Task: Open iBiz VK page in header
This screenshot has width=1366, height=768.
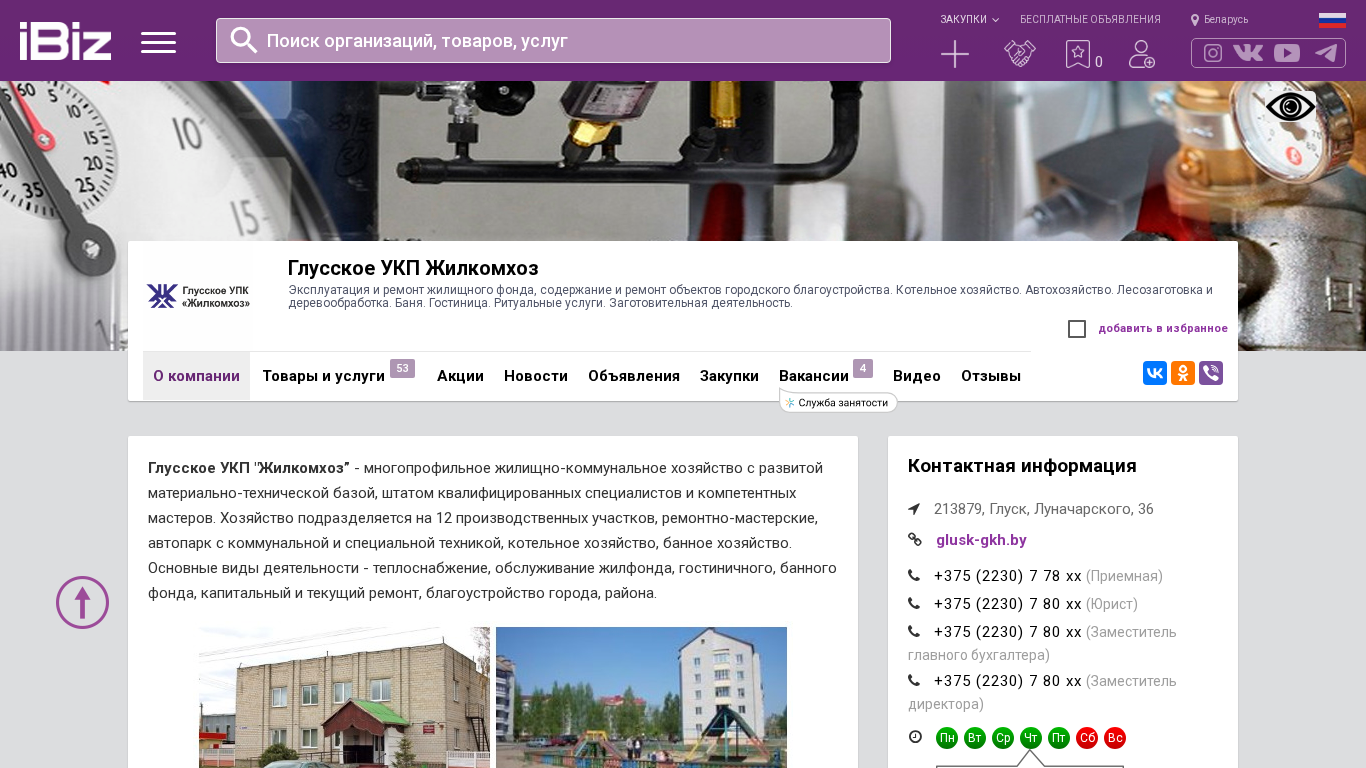Action: (1248, 53)
